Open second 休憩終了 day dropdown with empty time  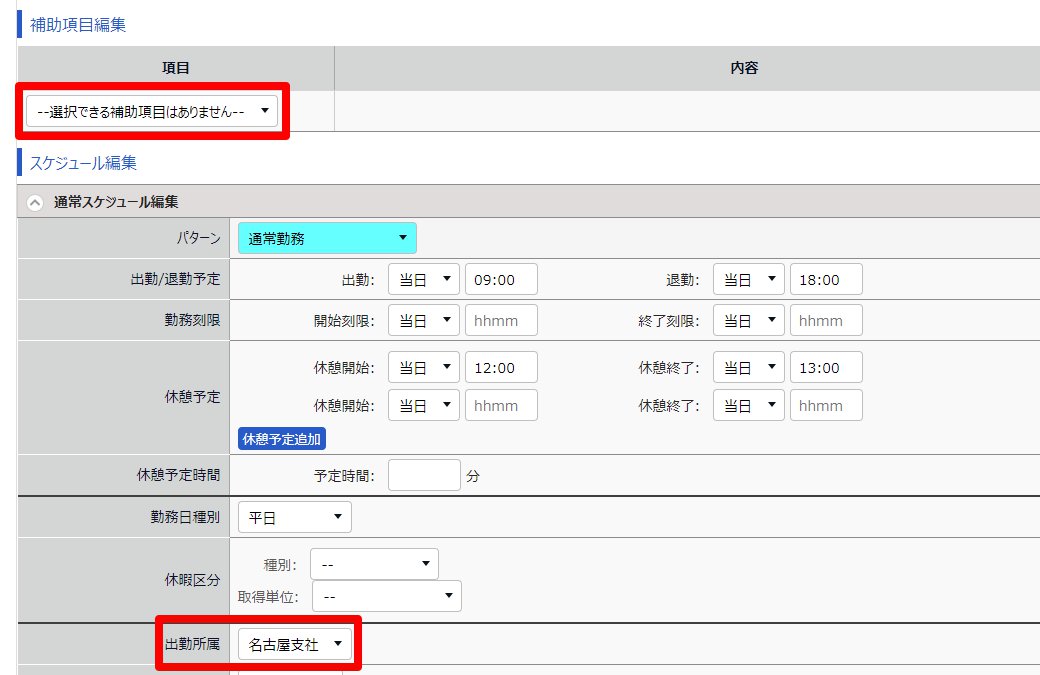pyautogui.click(x=749, y=405)
